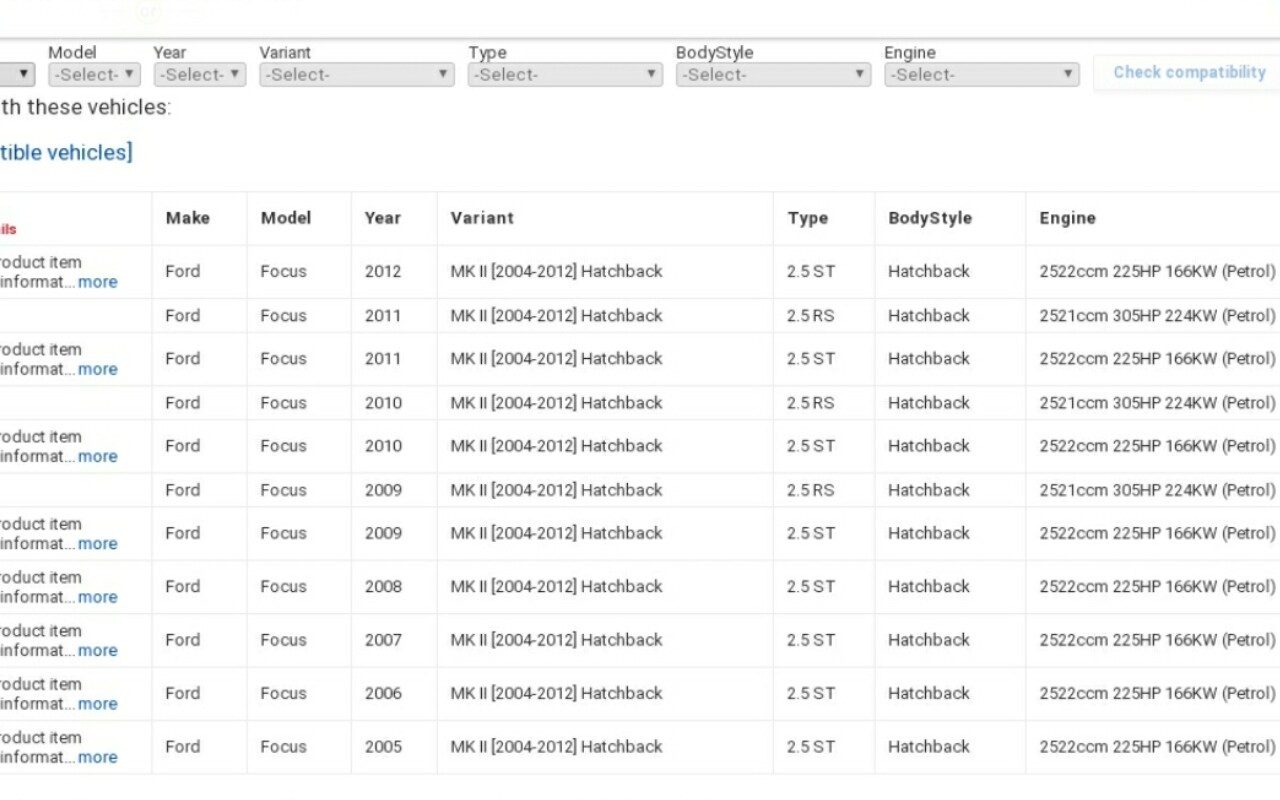Click the Model column header in table

coord(286,218)
